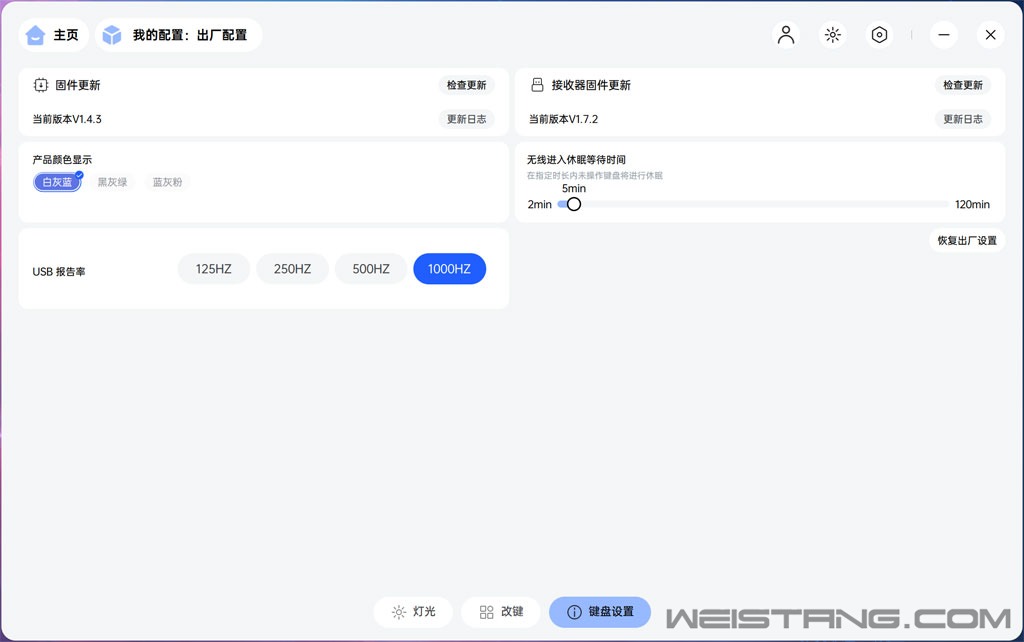Switch to the 改键 key remap tab
Viewport: 1024px width, 642px height.
pyautogui.click(x=501, y=612)
